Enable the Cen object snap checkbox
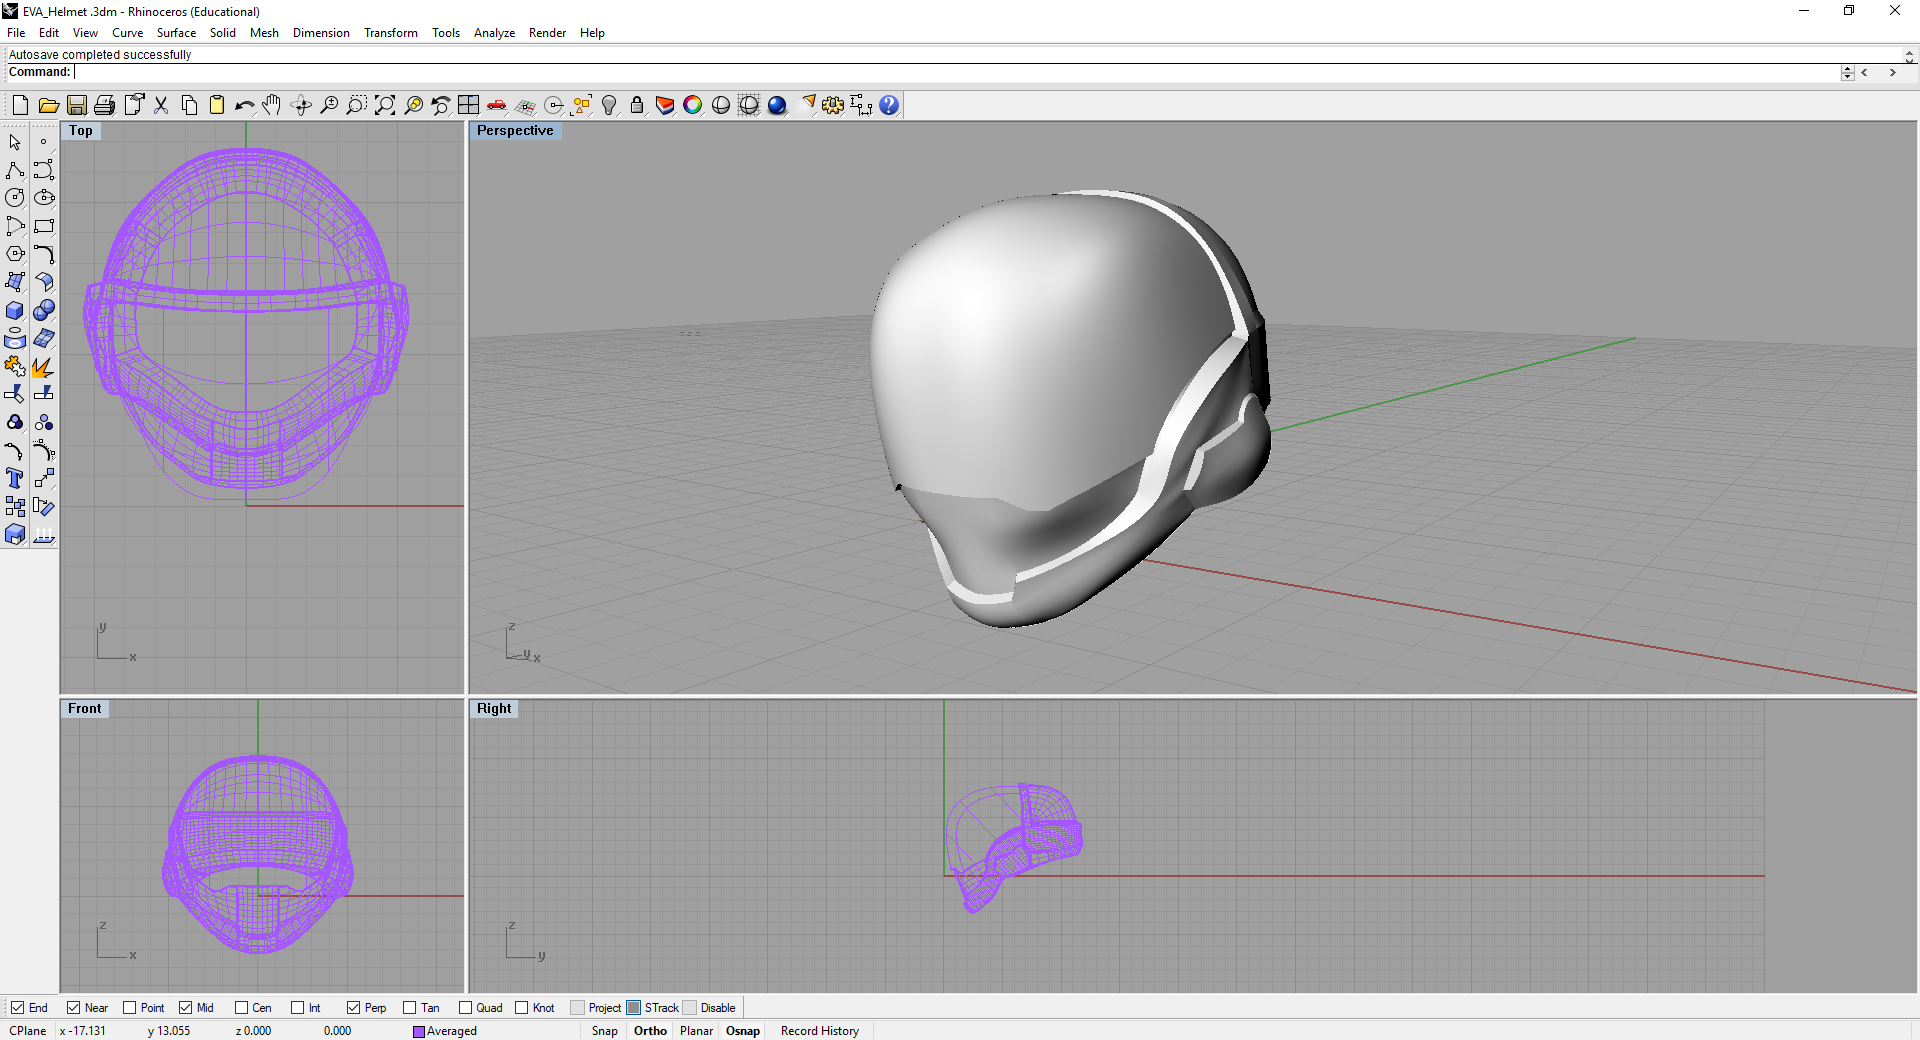1920x1040 pixels. pos(241,1008)
